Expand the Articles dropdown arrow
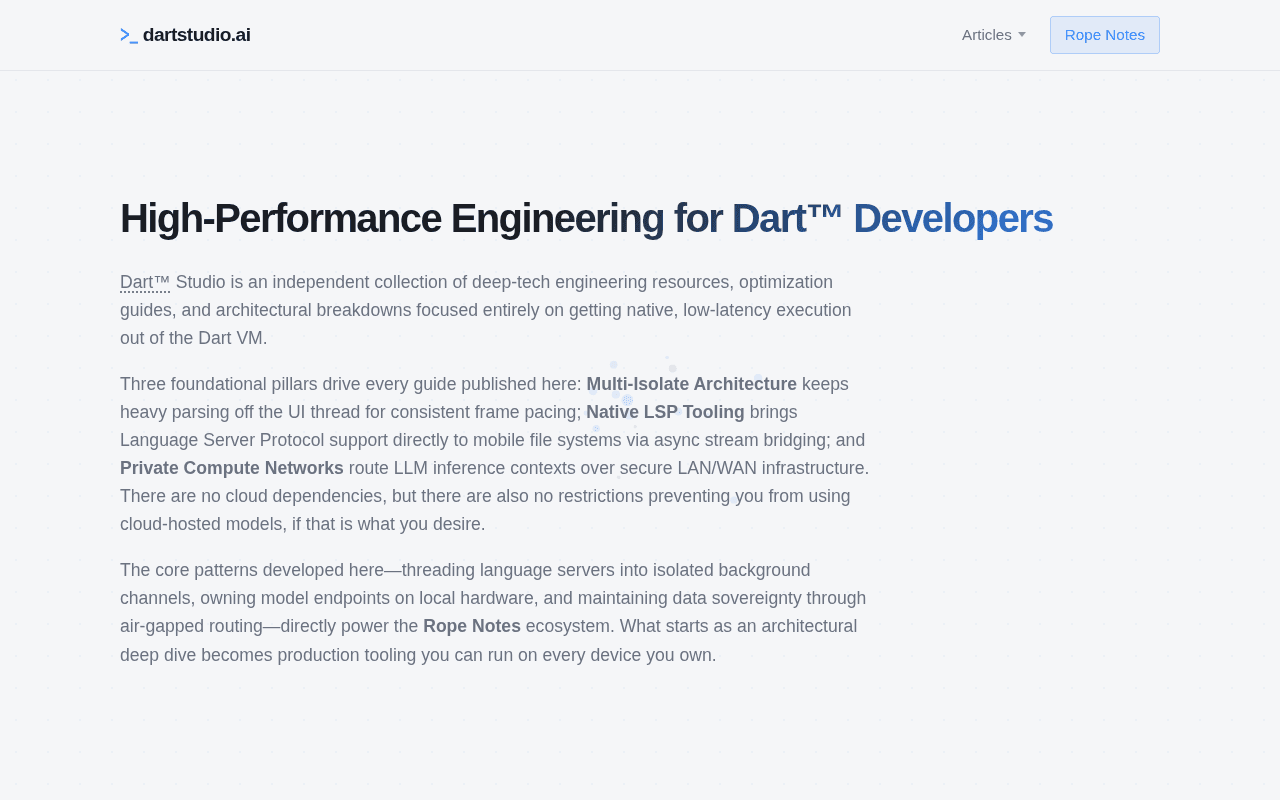 coord(1022,35)
